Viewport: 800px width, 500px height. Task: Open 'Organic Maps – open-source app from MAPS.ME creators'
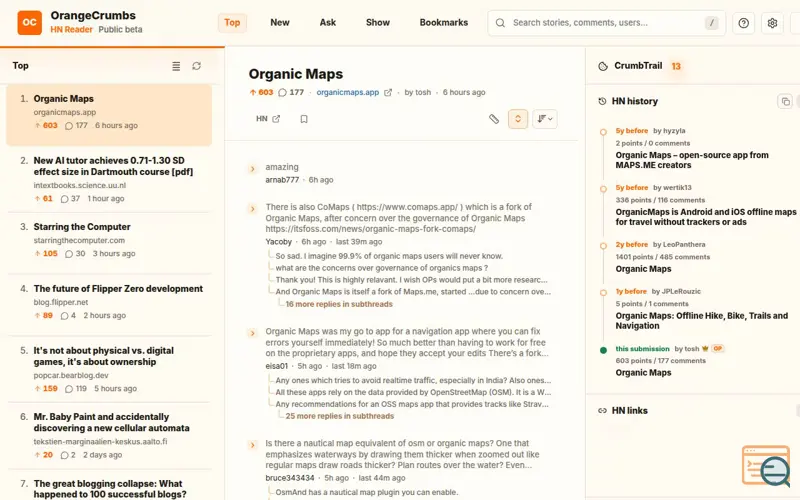[x=692, y=160]
